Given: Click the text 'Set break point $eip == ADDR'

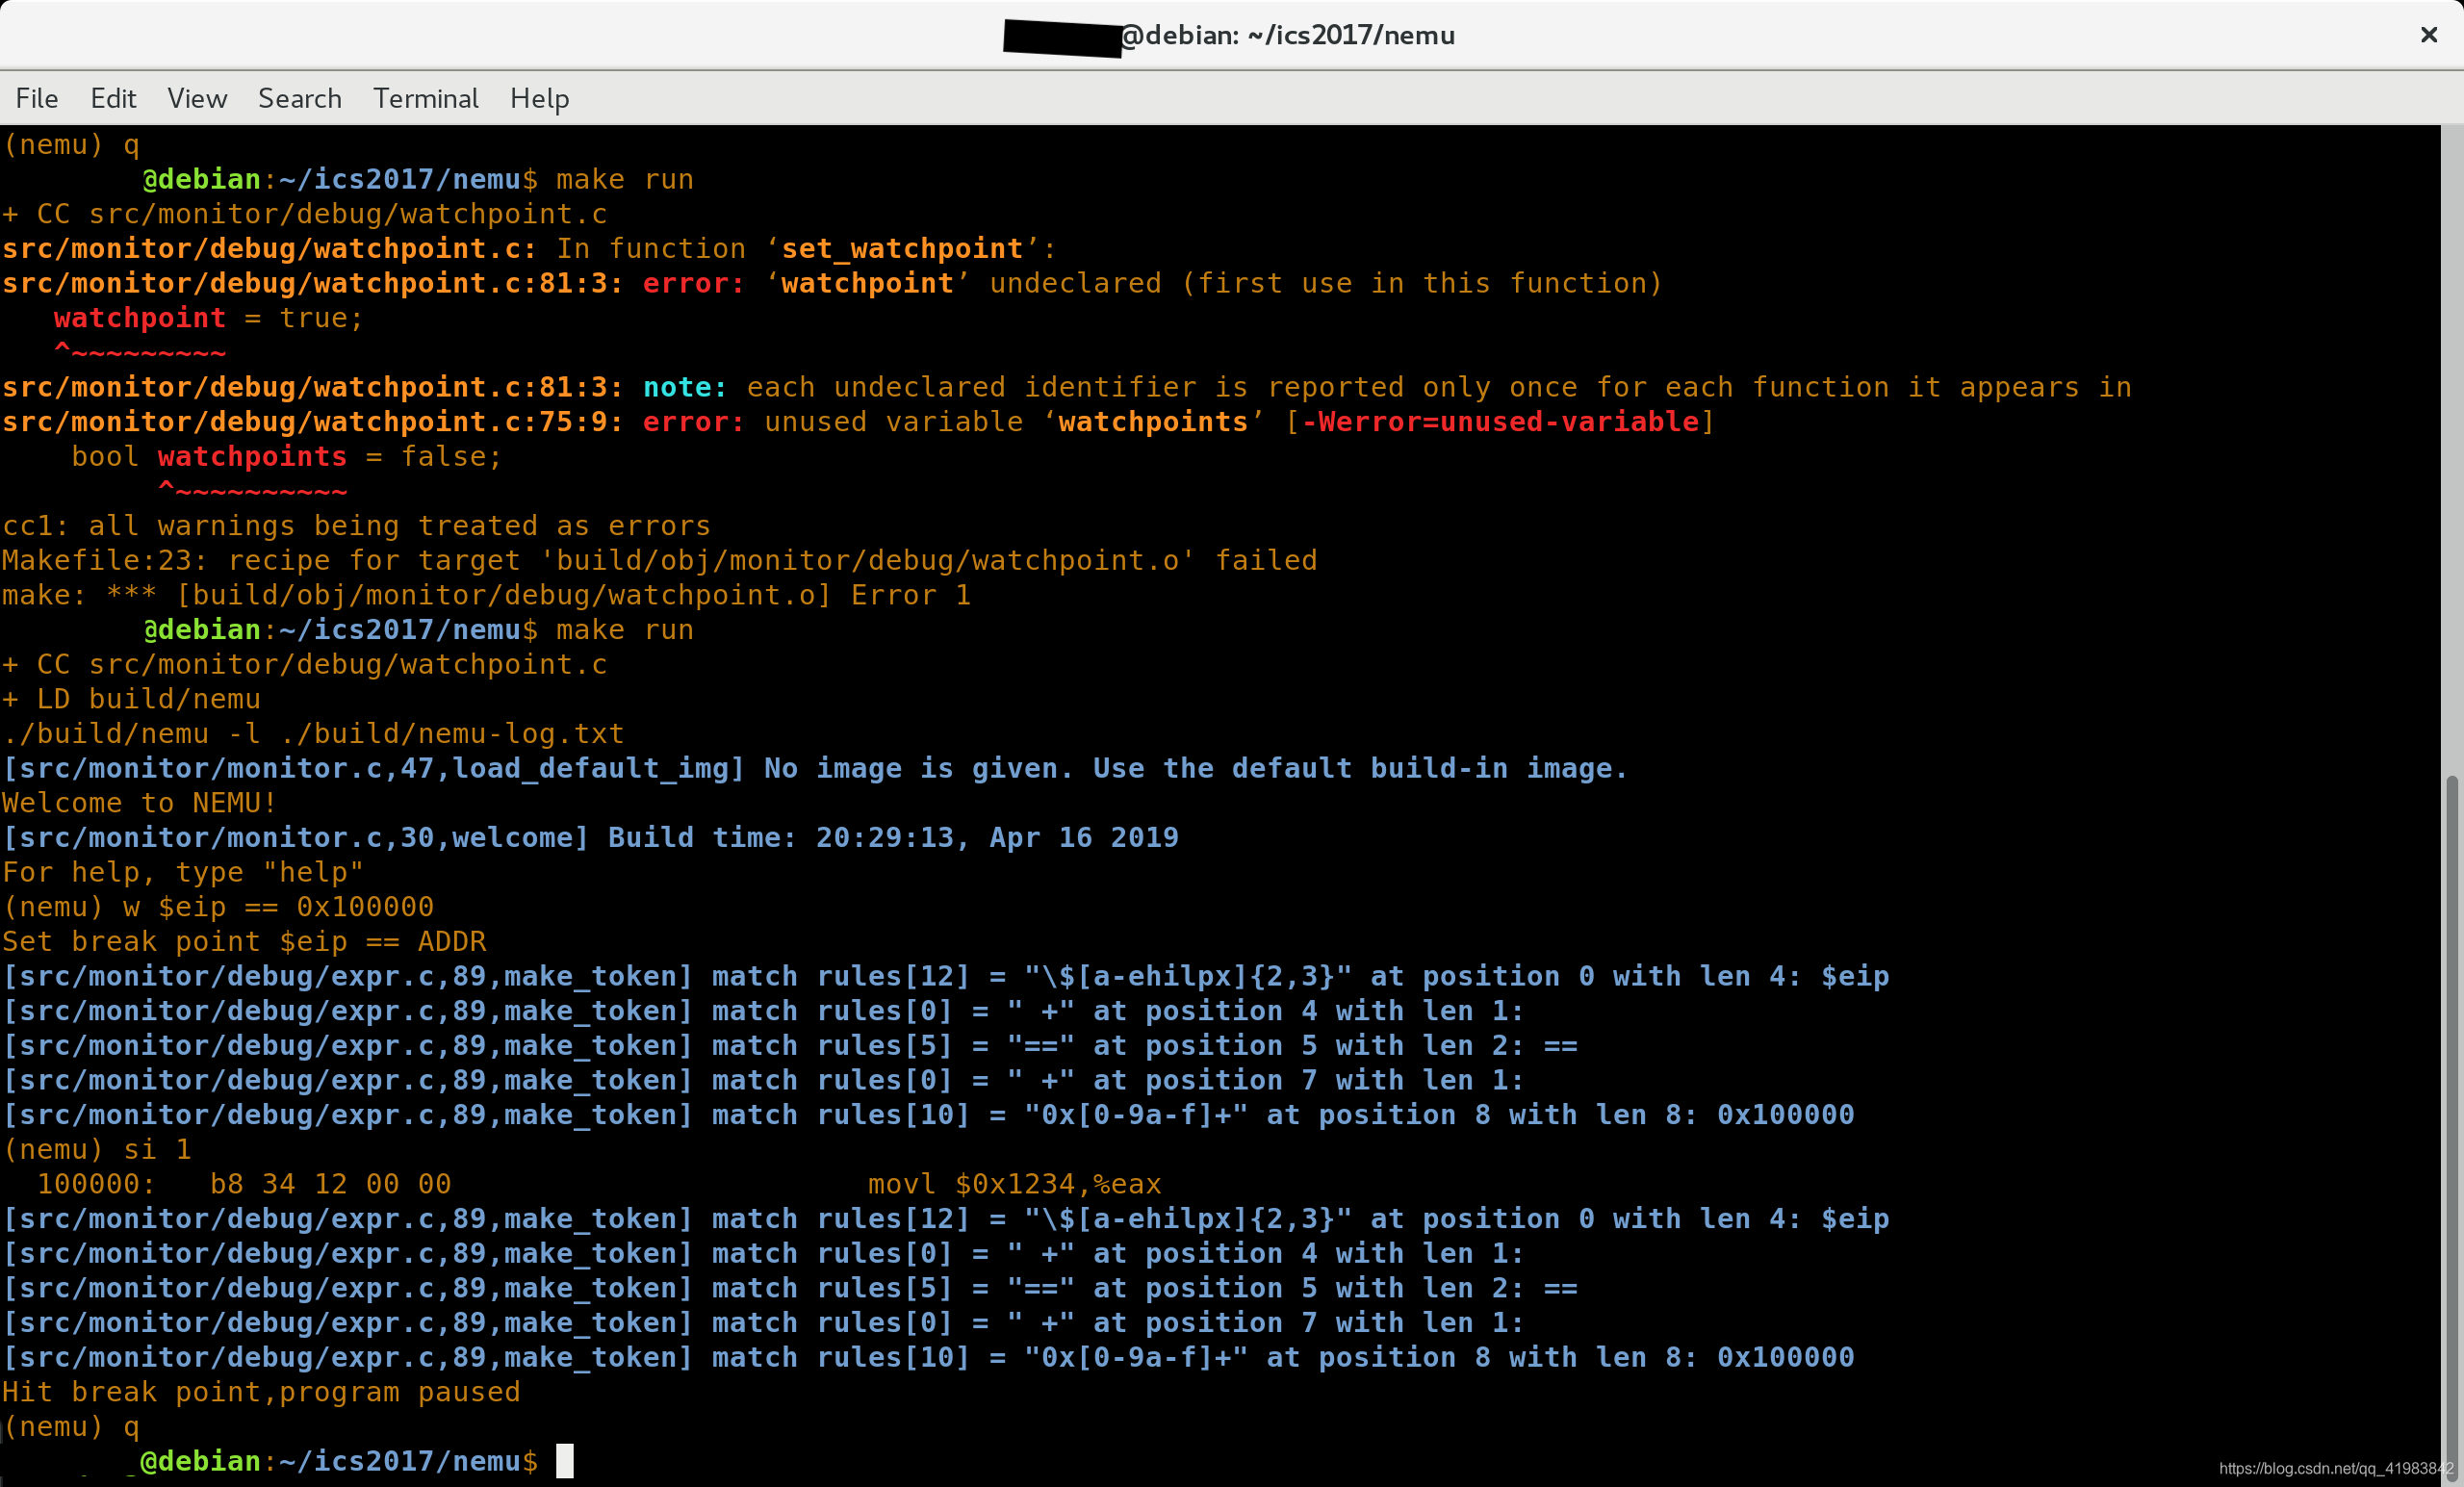Looking at the screenshot, I should click(244, 942).
